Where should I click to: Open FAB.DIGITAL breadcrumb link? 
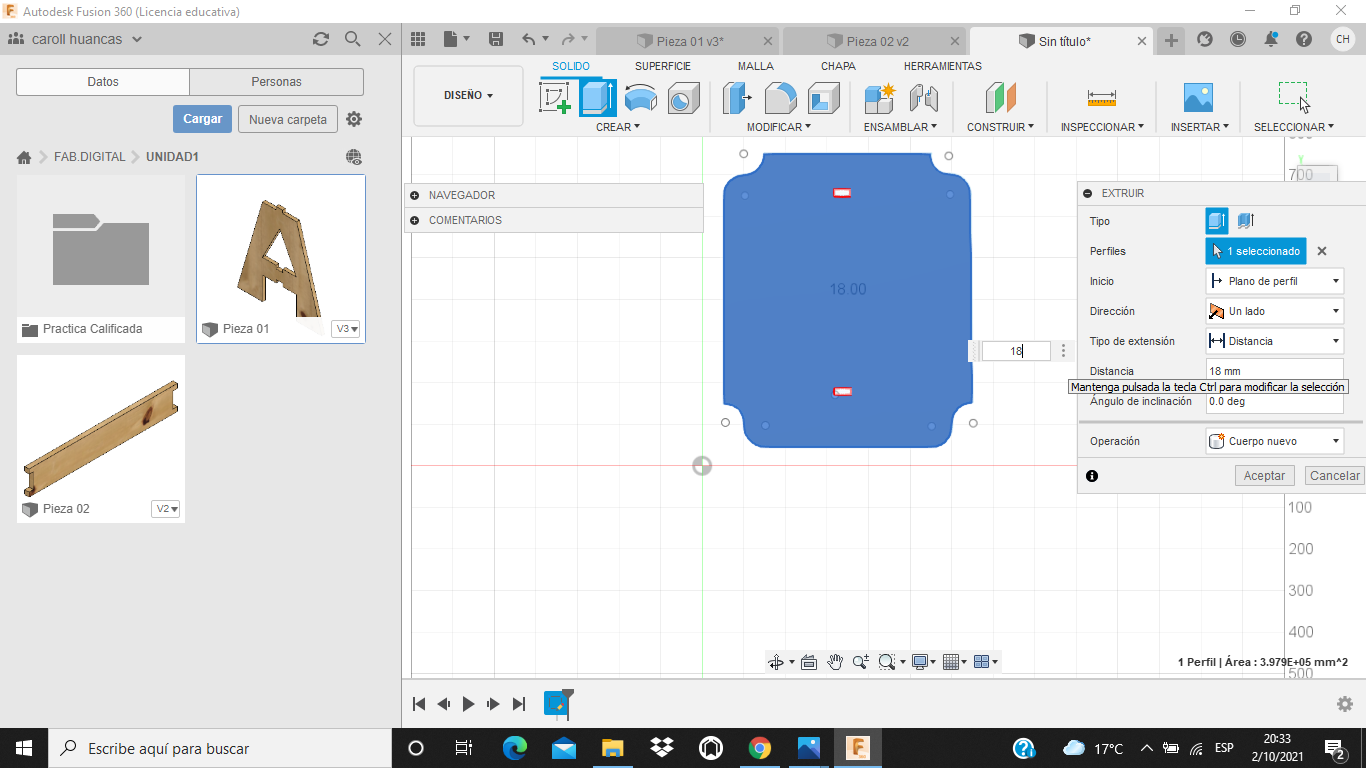pos(90,157)
